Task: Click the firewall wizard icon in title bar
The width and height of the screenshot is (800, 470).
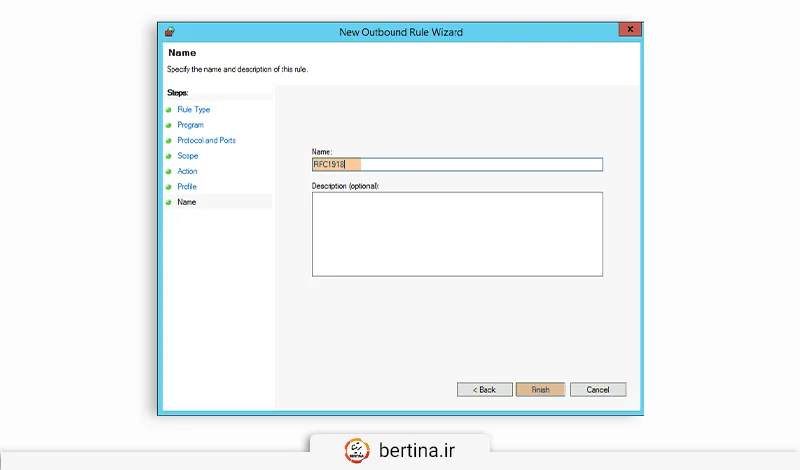Action: pos(169,32)
